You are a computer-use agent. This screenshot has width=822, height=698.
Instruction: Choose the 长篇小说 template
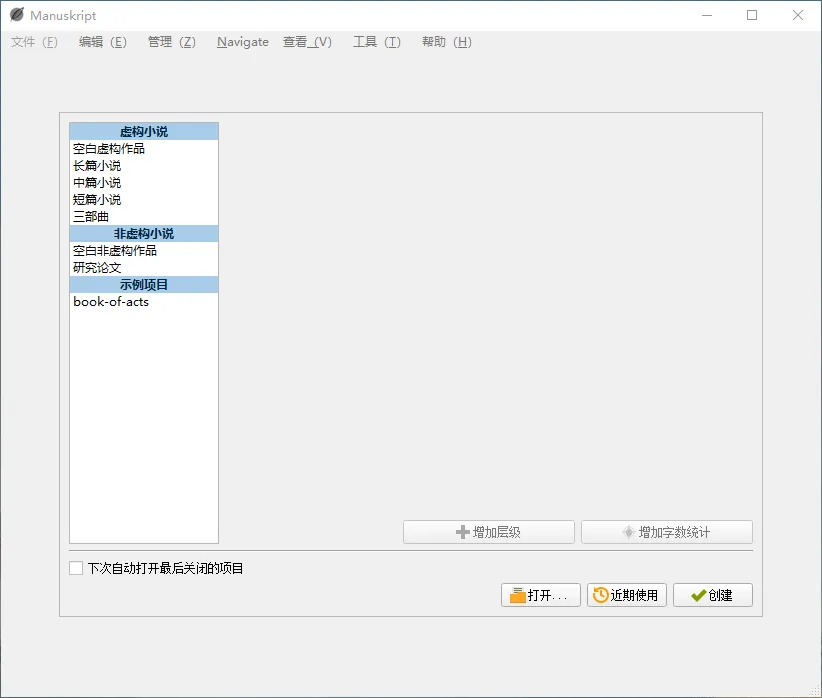[x=144, y=166]
